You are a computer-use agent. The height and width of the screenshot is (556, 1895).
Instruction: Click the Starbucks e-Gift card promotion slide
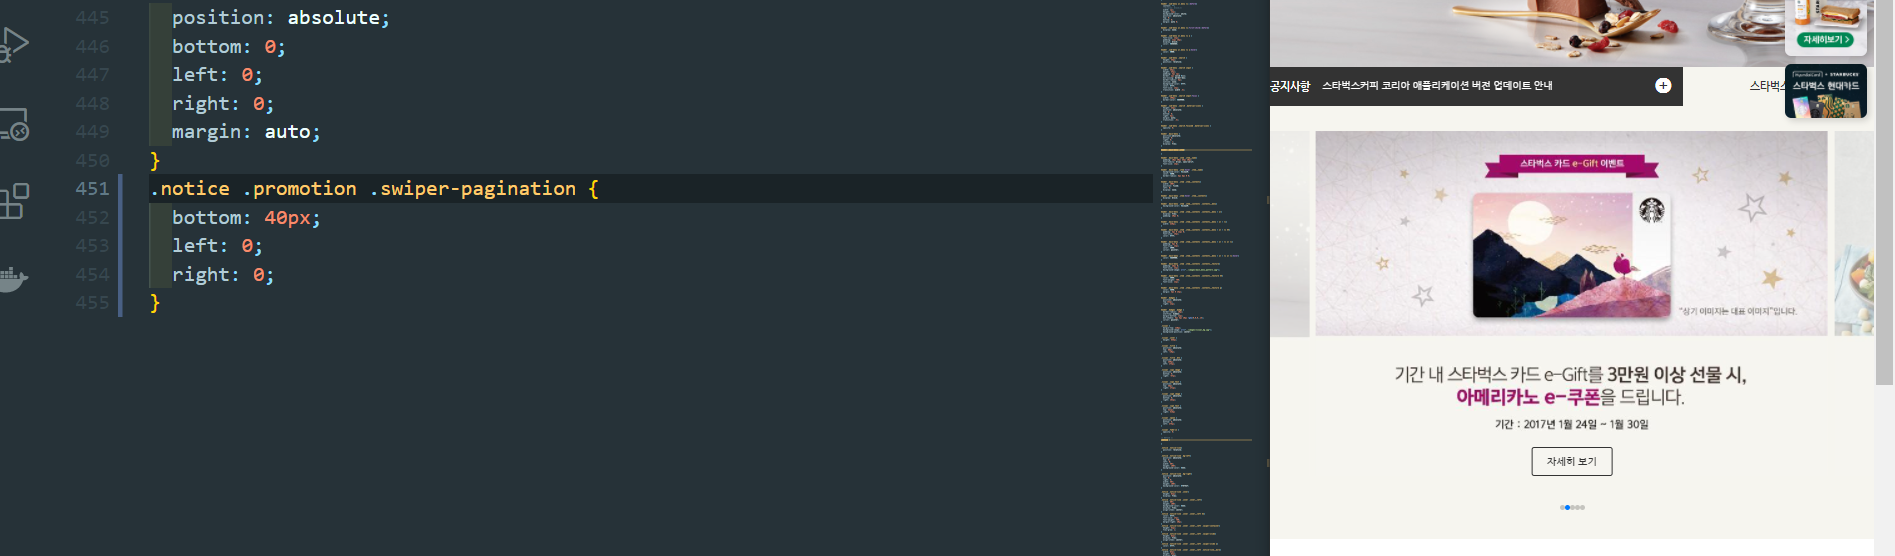pos(1571,233)
